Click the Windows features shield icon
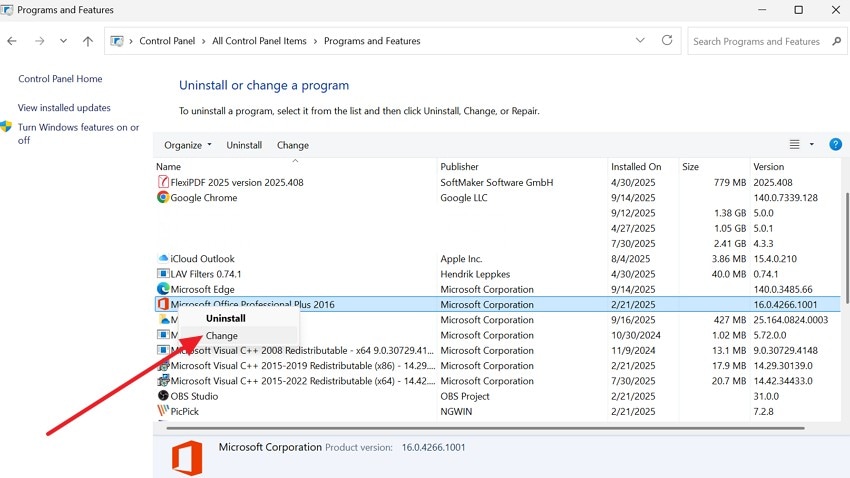 point(7,127)
